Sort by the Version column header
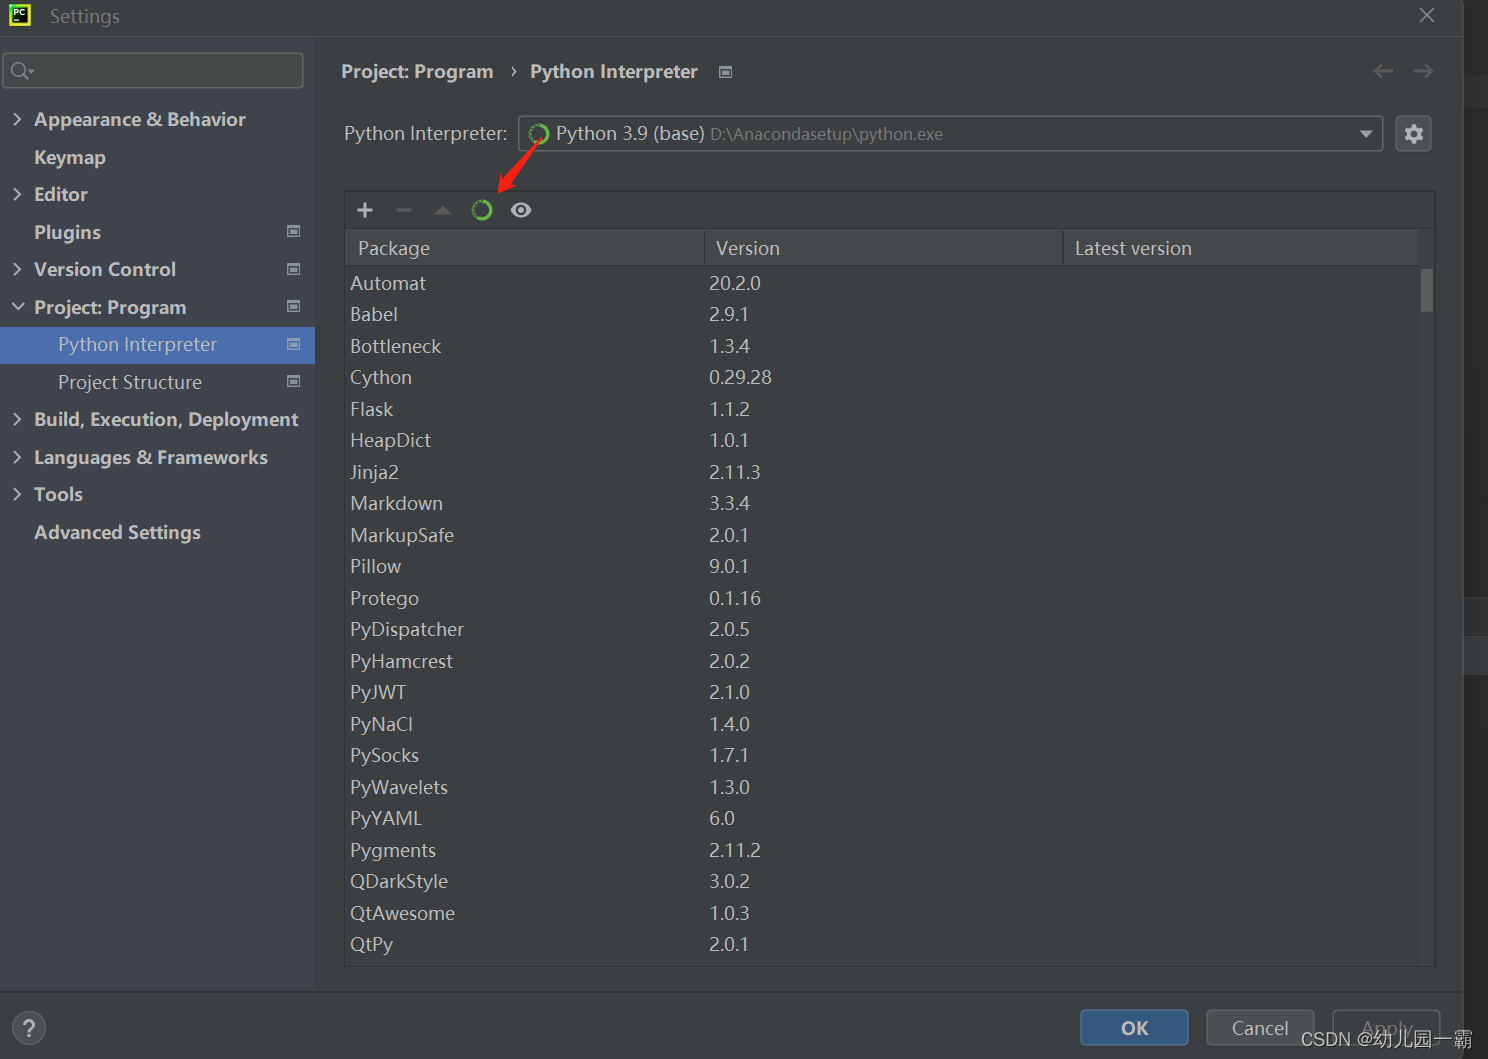1488x1059 pixels. pyautogui.click(x=883, y=248)
